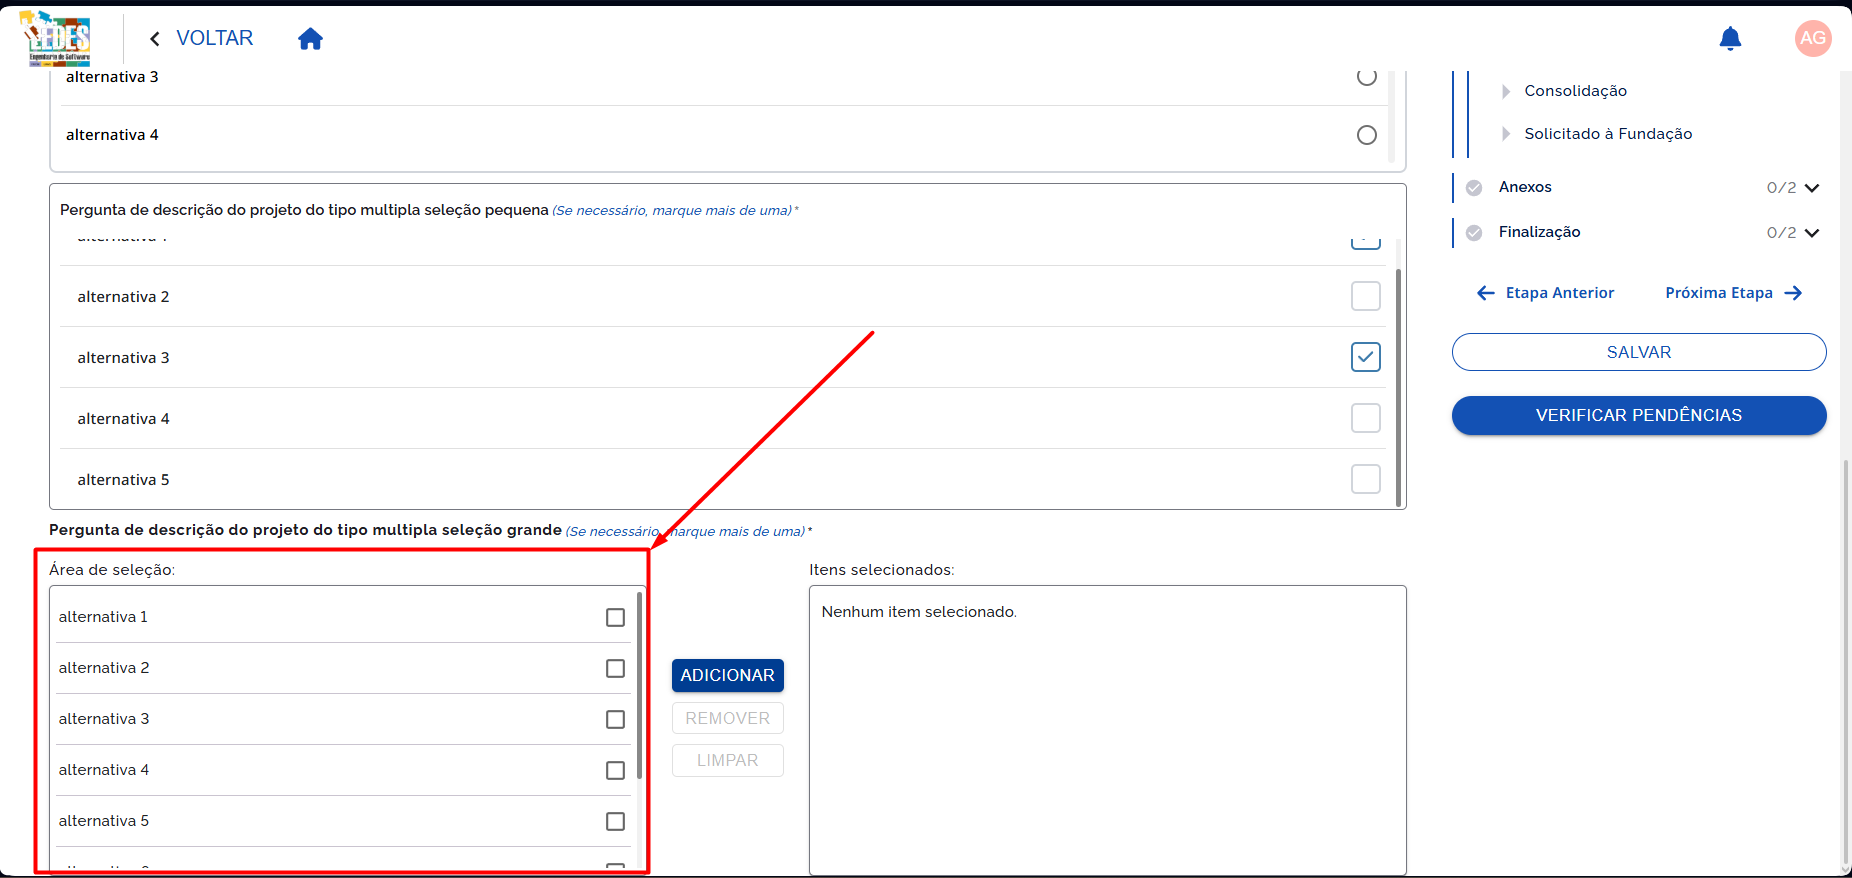Click 'Nenhum item selecionado.' text
The height and width of the screenshot is (878, 1852).
point(919,612)
